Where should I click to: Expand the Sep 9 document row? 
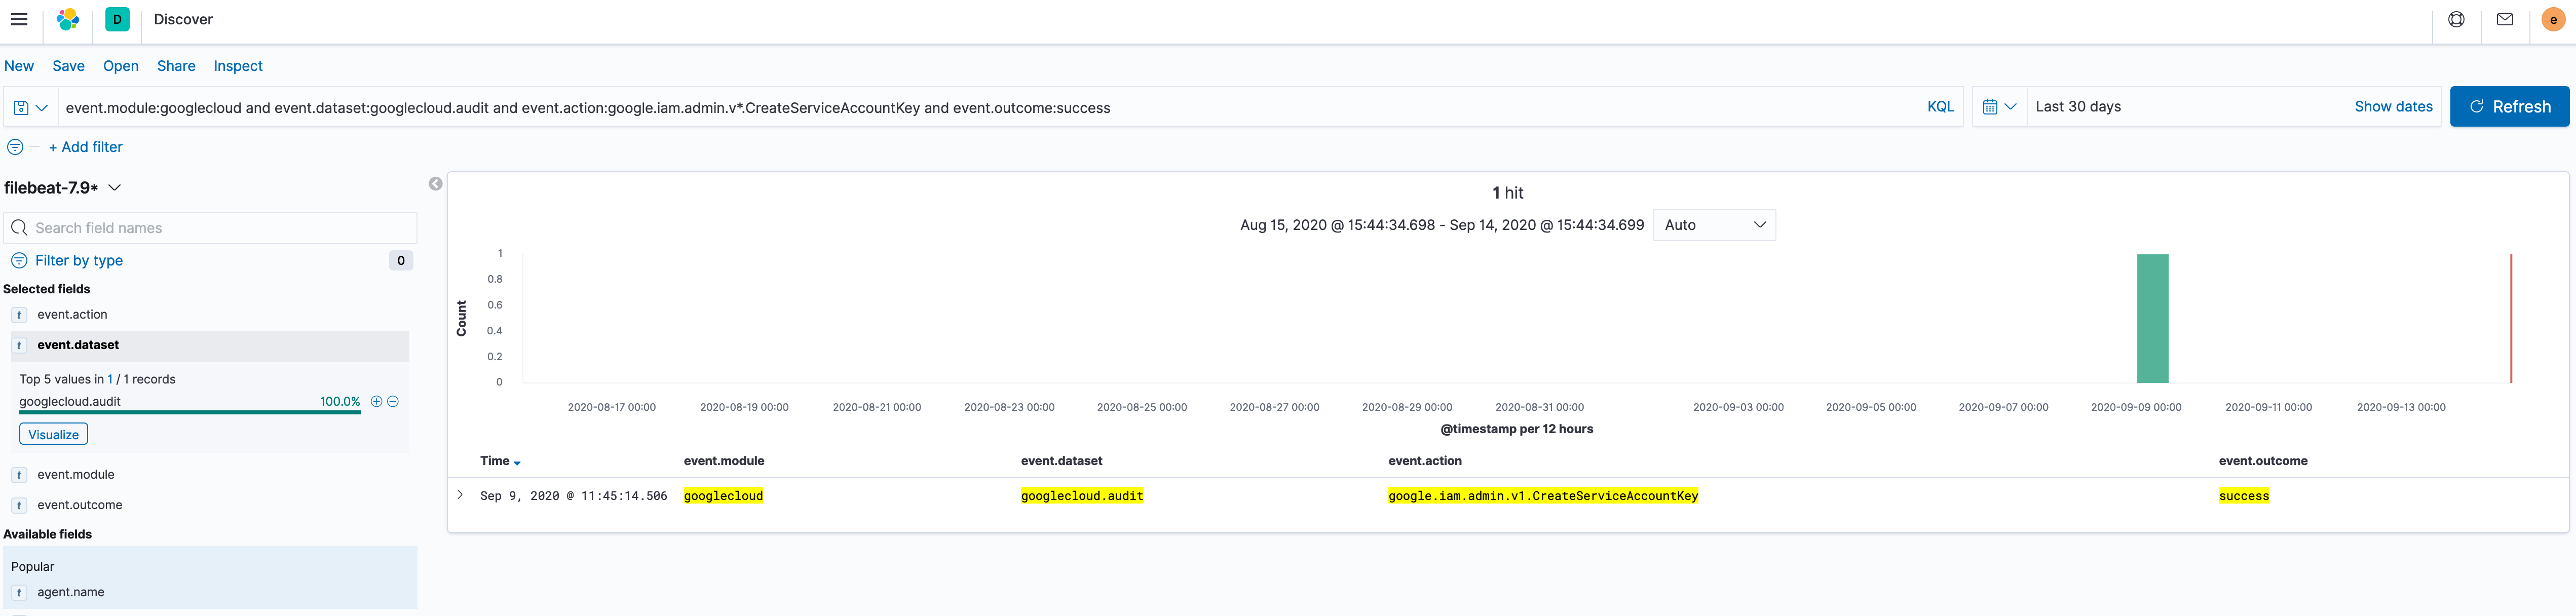(x=460, y=494)
